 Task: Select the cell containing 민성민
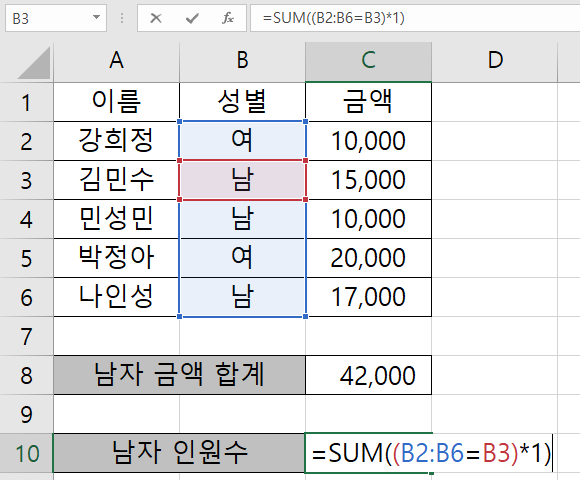pos(117,219)
